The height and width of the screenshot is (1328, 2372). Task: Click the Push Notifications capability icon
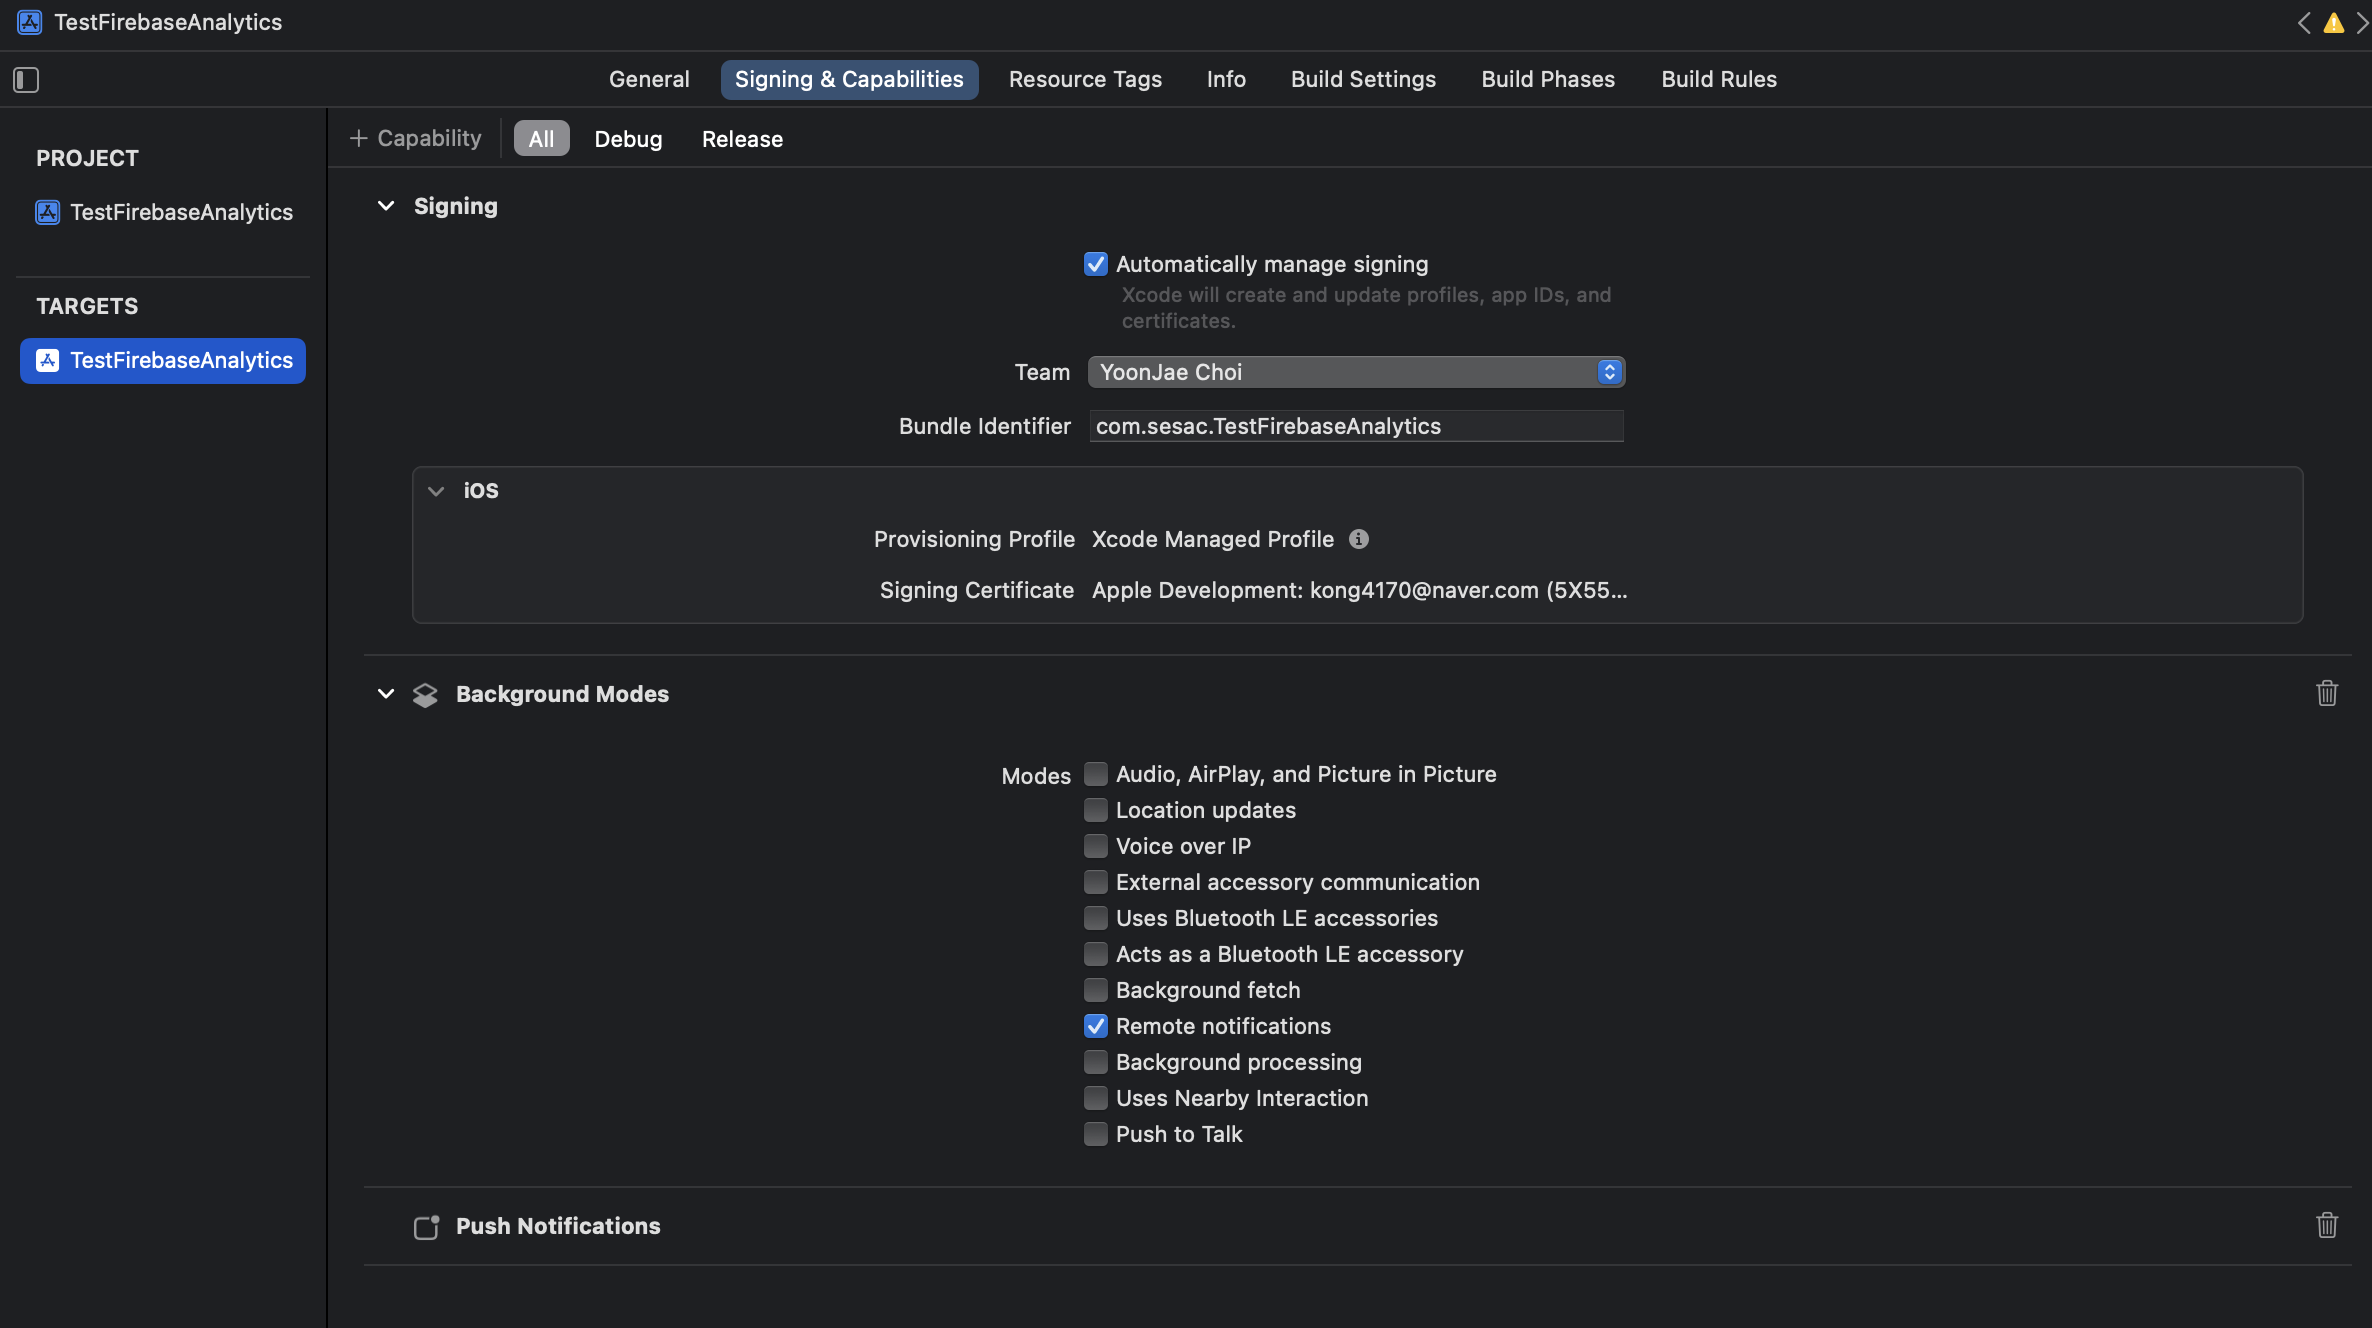[427, 1227]
